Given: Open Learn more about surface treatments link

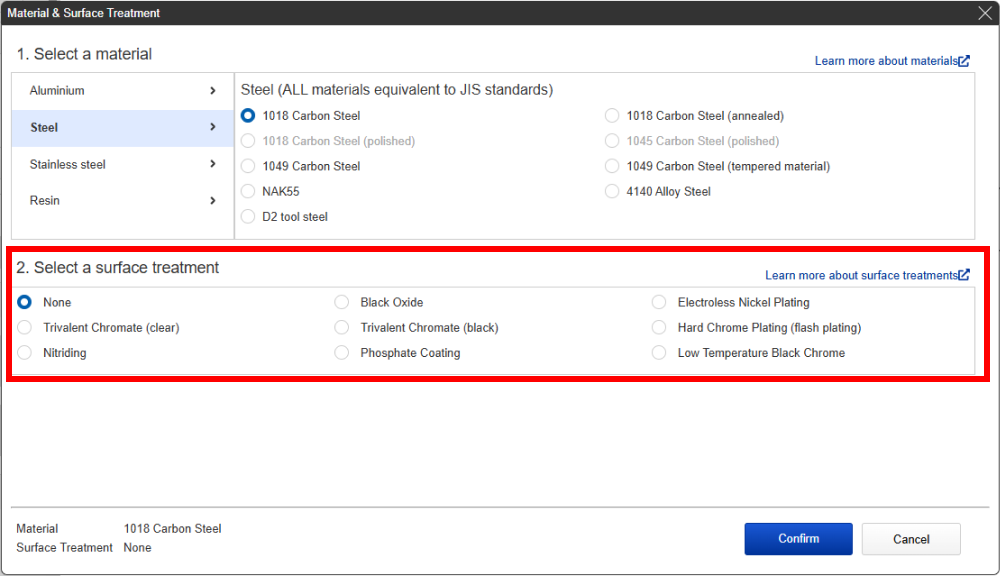Looking at the screenshot, I should click(860, 275).
